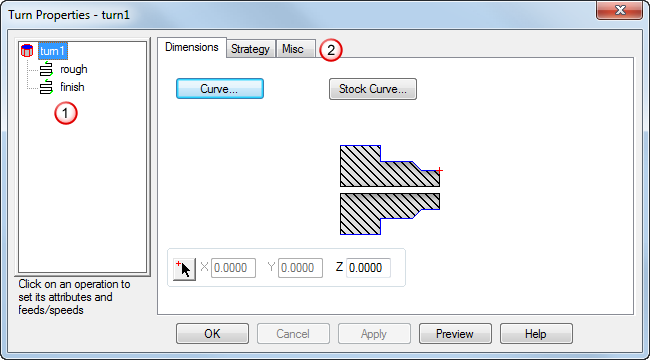Open the Stock Curve... dialog
Image resolution: width=650 pixels, height=360 pixels.
[x=373, y=89]
